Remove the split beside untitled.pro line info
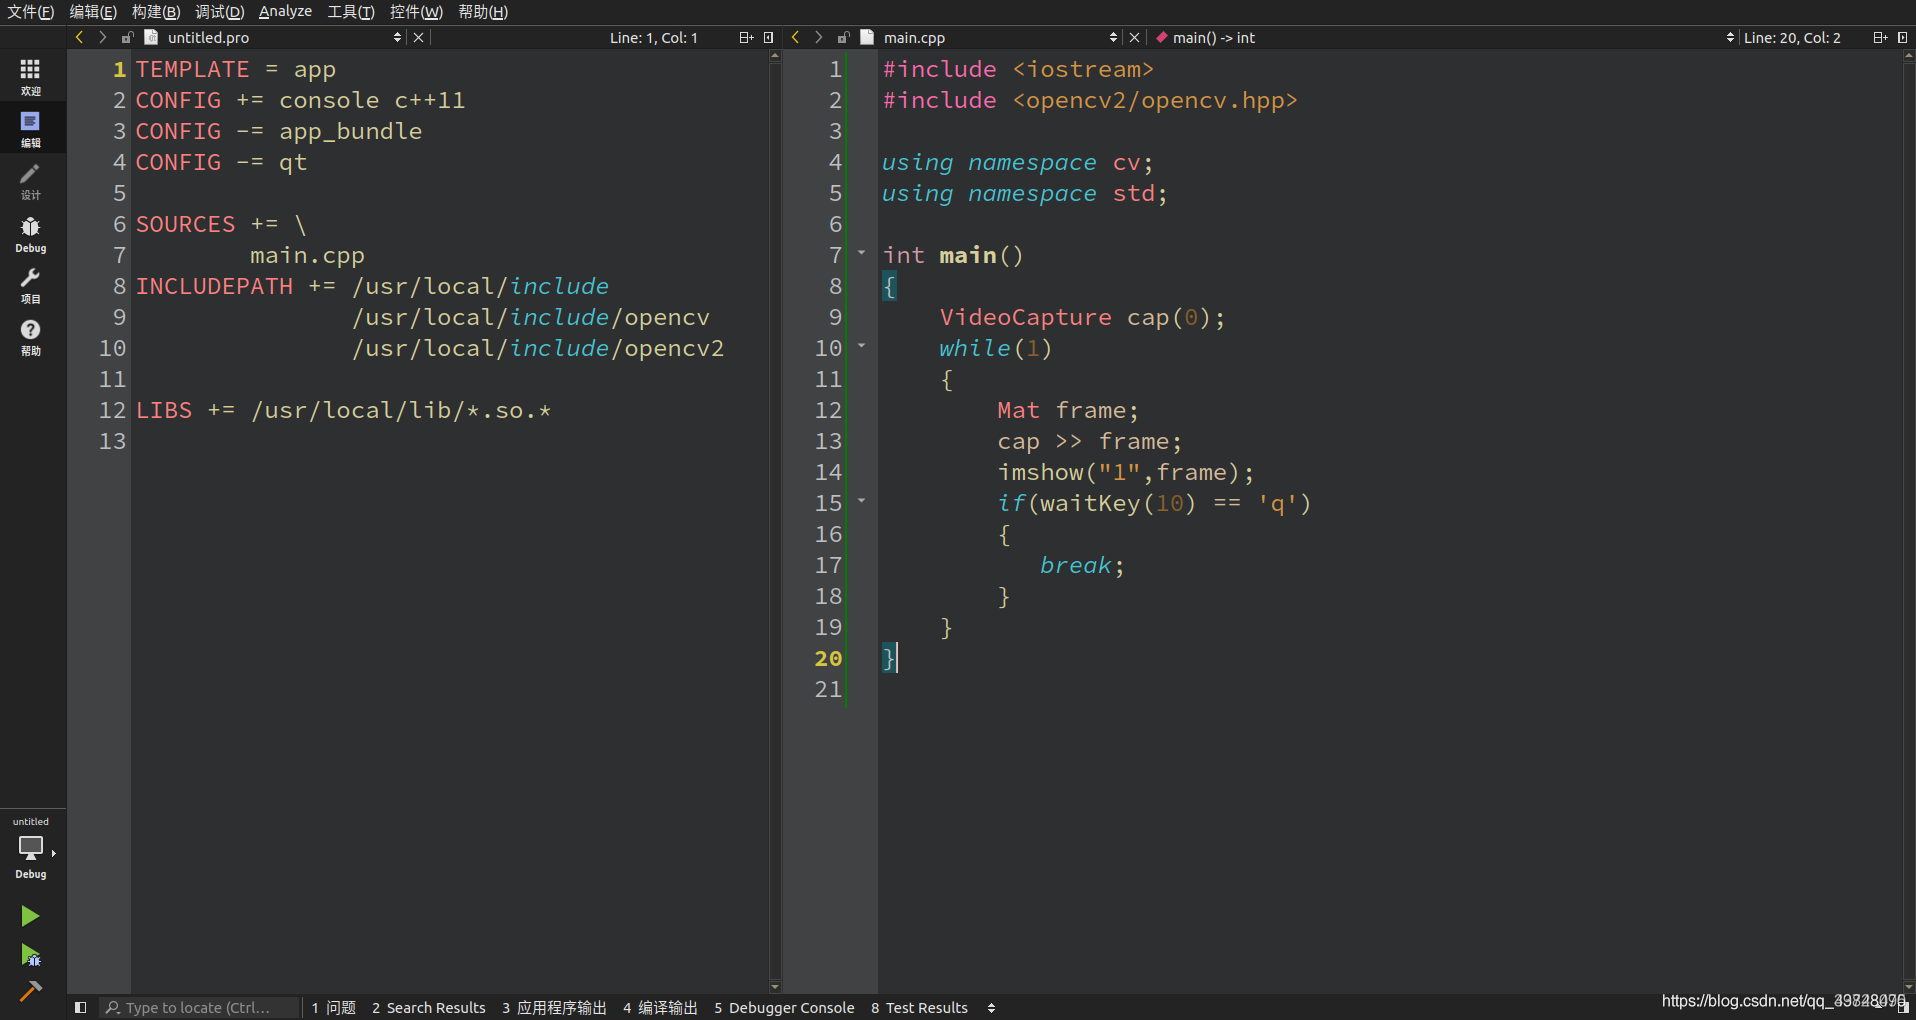This screenshot has width=1916, height=1020. point(769,37)
